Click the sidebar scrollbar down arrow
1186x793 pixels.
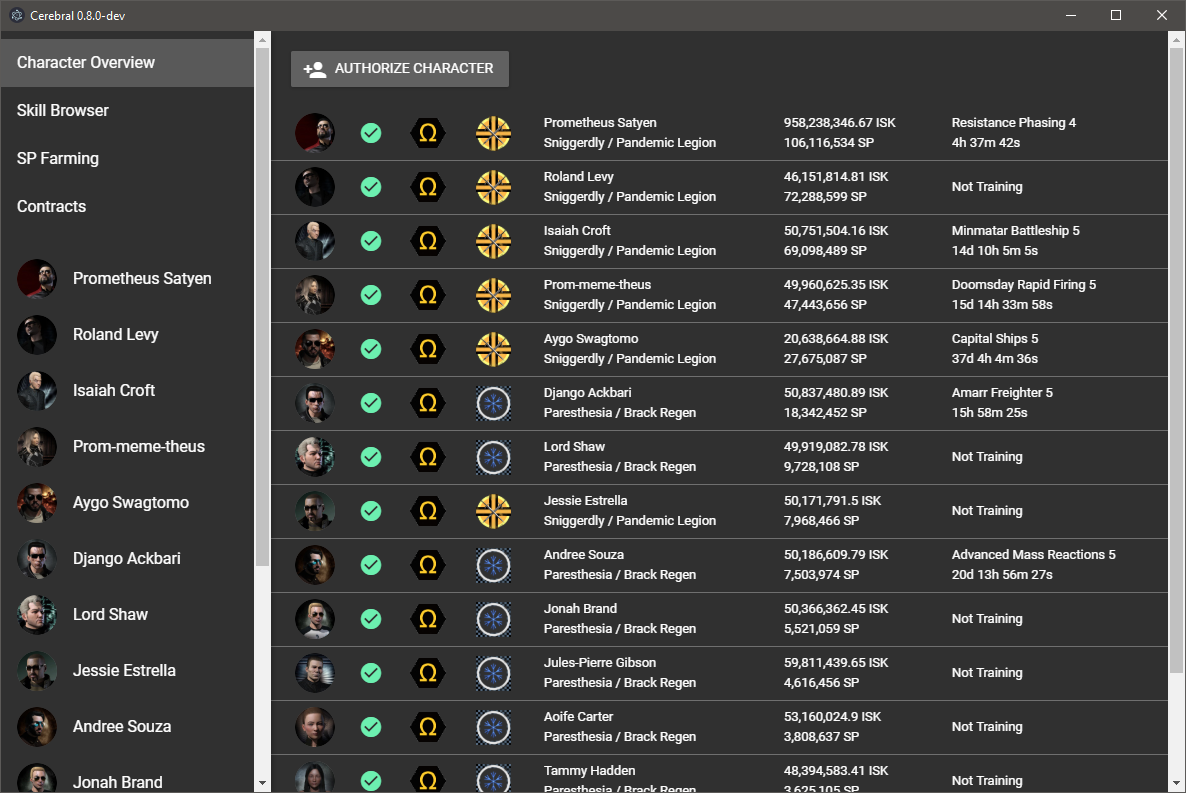pyautogui.click(x=262, y=784)
